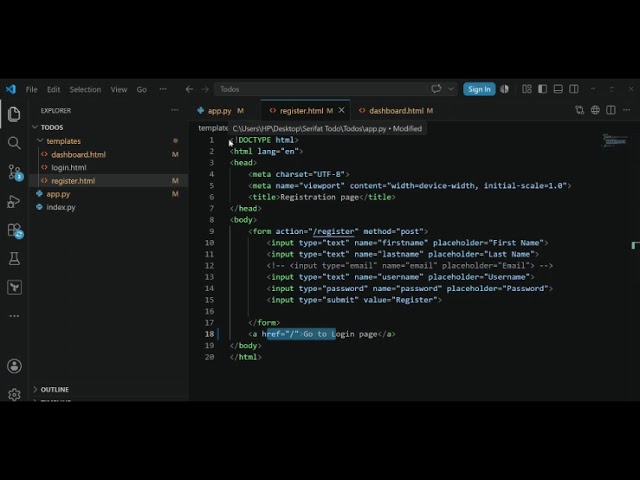Open editor More Actions ellipsis
640x480 pixels.
627,110
